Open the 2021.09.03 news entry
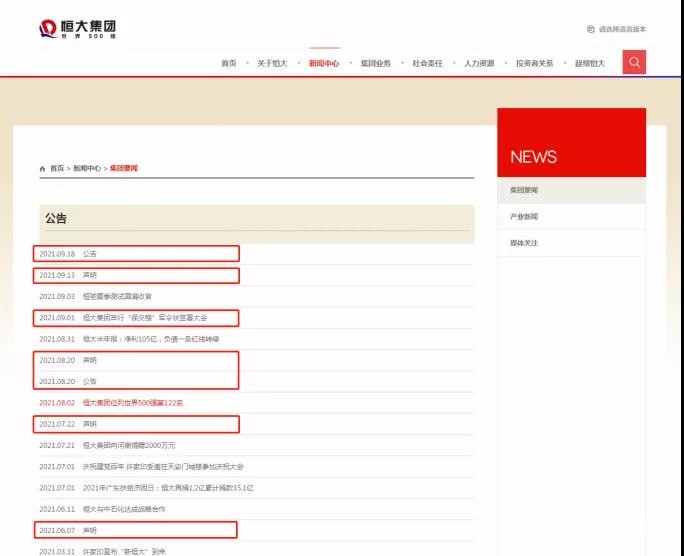 96,297
